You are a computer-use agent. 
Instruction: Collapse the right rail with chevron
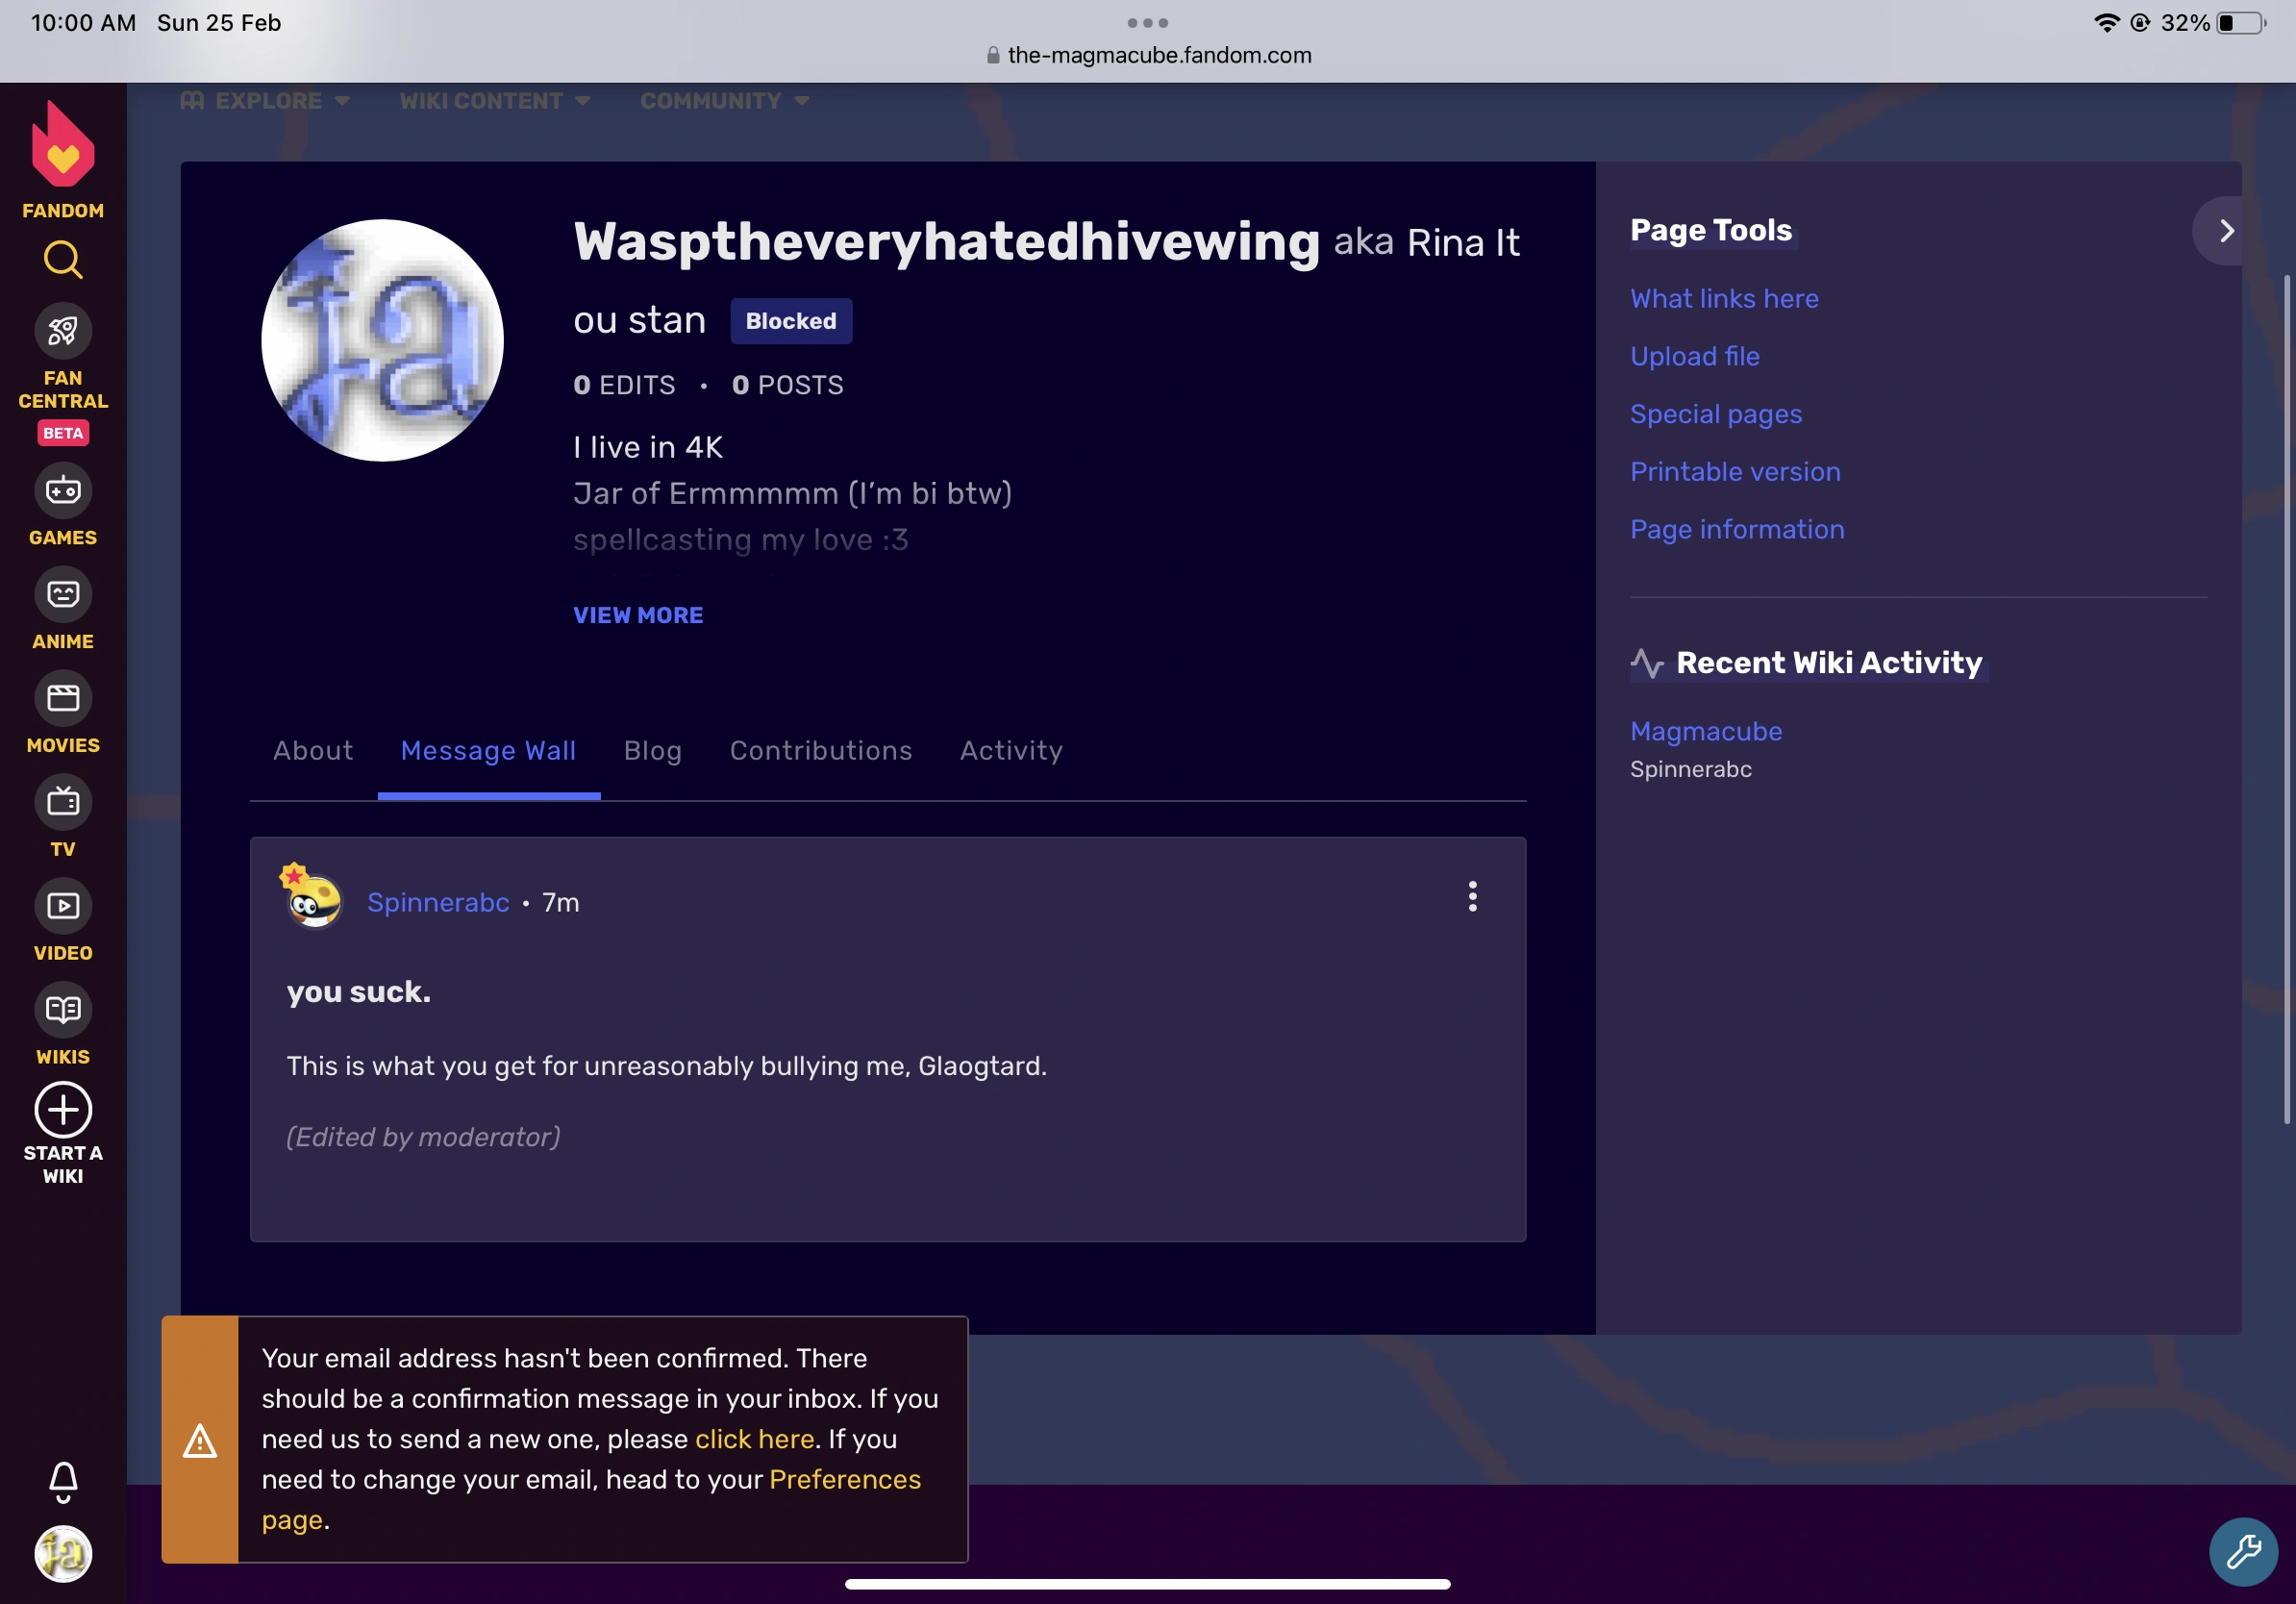coord(2225,231)
